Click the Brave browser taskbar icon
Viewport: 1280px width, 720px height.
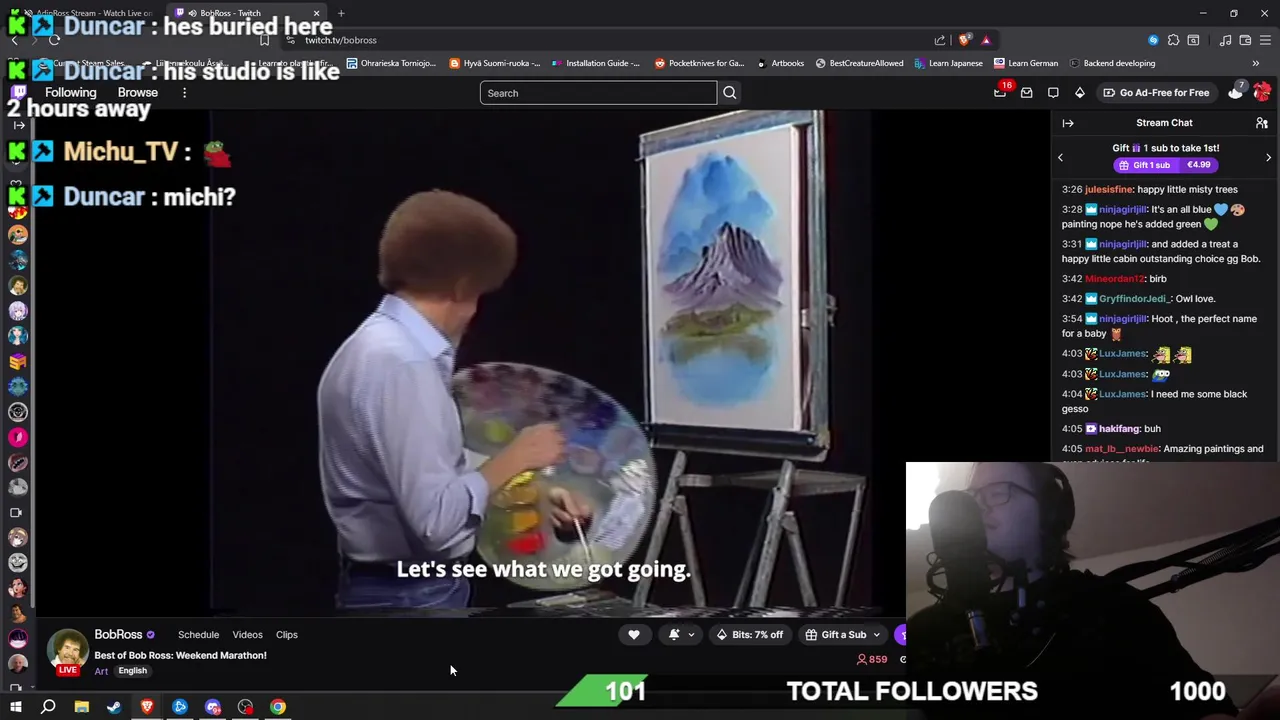[147, 707]
